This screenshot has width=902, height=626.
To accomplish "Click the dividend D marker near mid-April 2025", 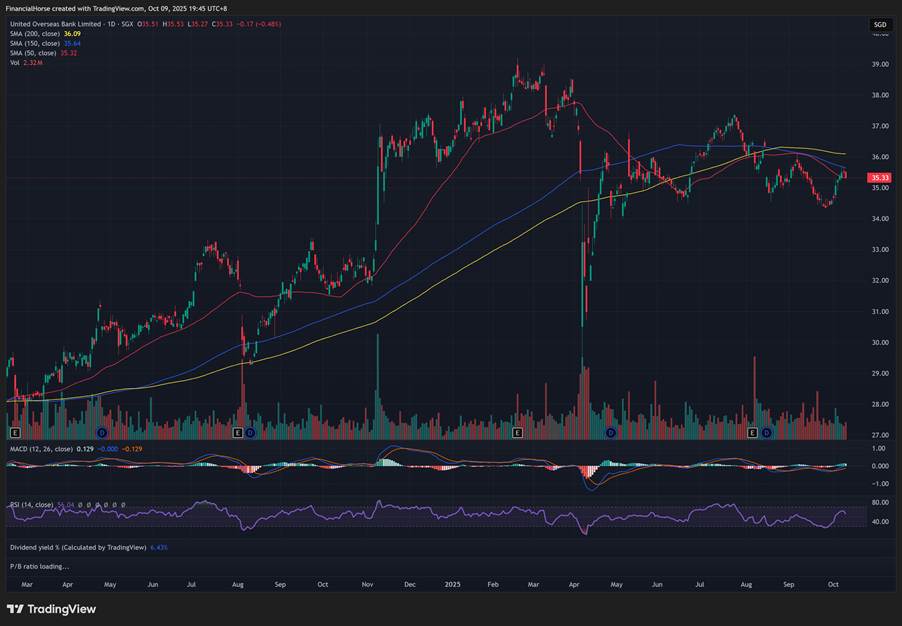I will tap(610, 433).
